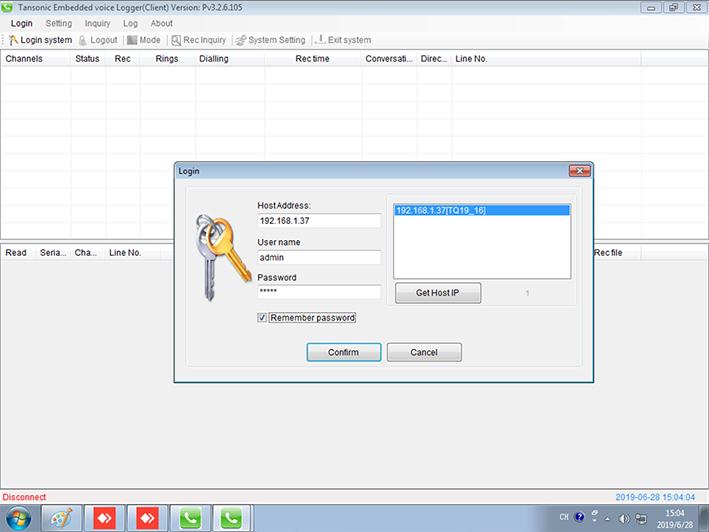Open the Log menu
The height and width of the screenshot is (532, 709).
tap(131, 23)
